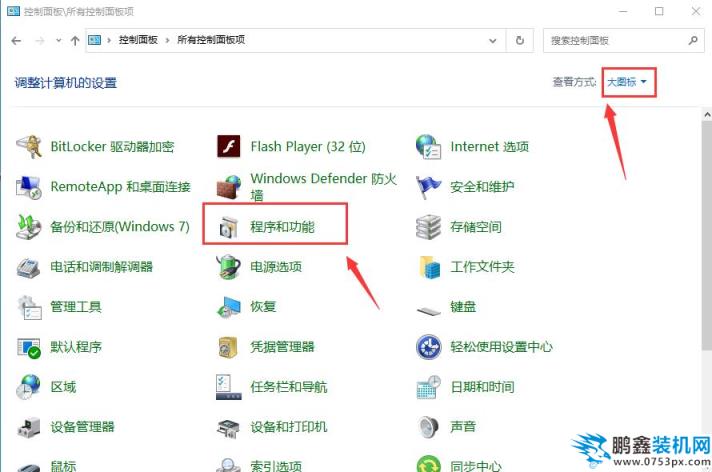This screenshot has width=712, height=472.
Task: Open the Internet 选项 globe icon
Action: 428,147
